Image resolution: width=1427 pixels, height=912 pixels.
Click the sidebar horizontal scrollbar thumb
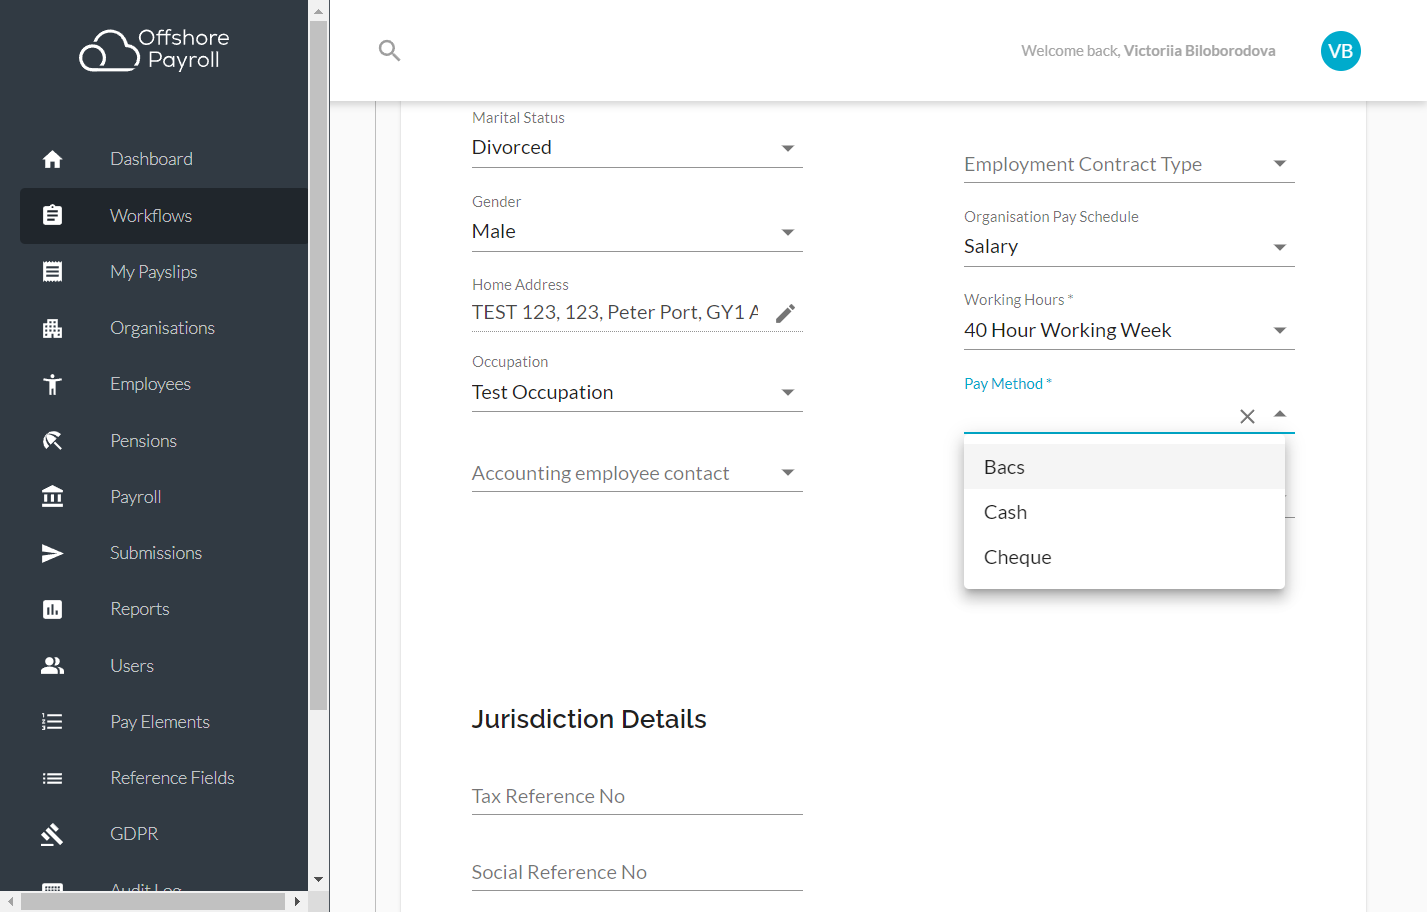pyautogui.click(x=153, y=901)
